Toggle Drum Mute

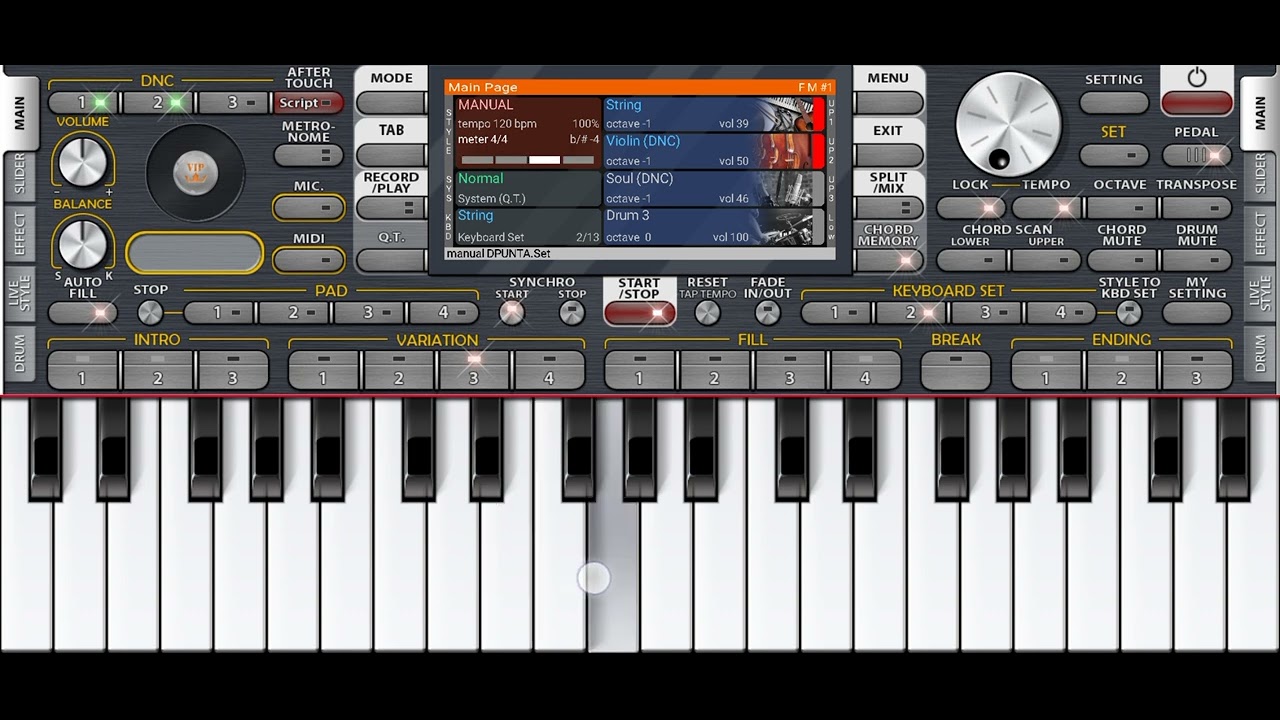coord(1197,261)
